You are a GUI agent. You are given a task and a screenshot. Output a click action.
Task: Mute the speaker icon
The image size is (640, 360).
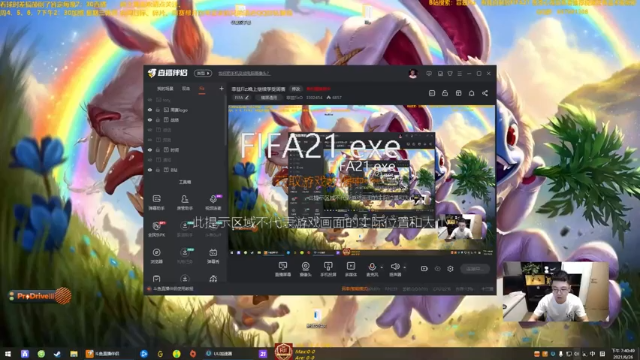click(x=395, y=267)
